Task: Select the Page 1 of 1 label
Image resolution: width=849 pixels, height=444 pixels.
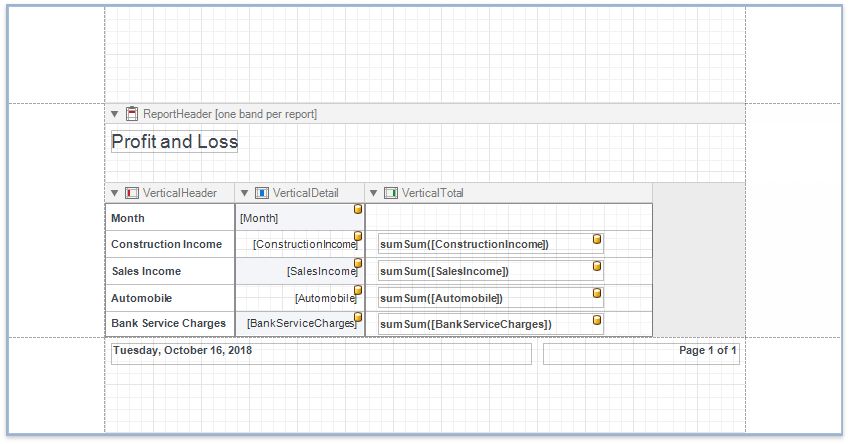Action: click(x=641, y=354)
